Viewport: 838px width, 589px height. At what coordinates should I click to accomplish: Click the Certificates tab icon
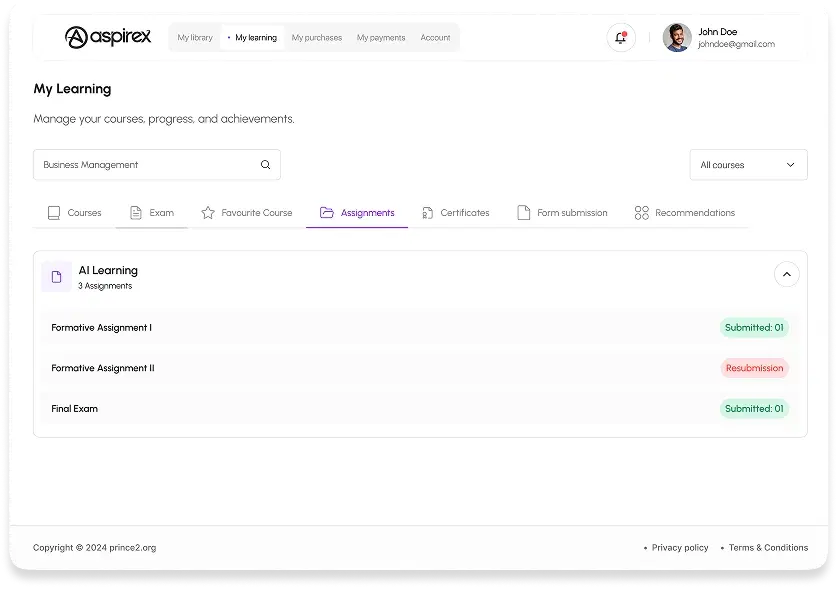(x=427, y=213)
